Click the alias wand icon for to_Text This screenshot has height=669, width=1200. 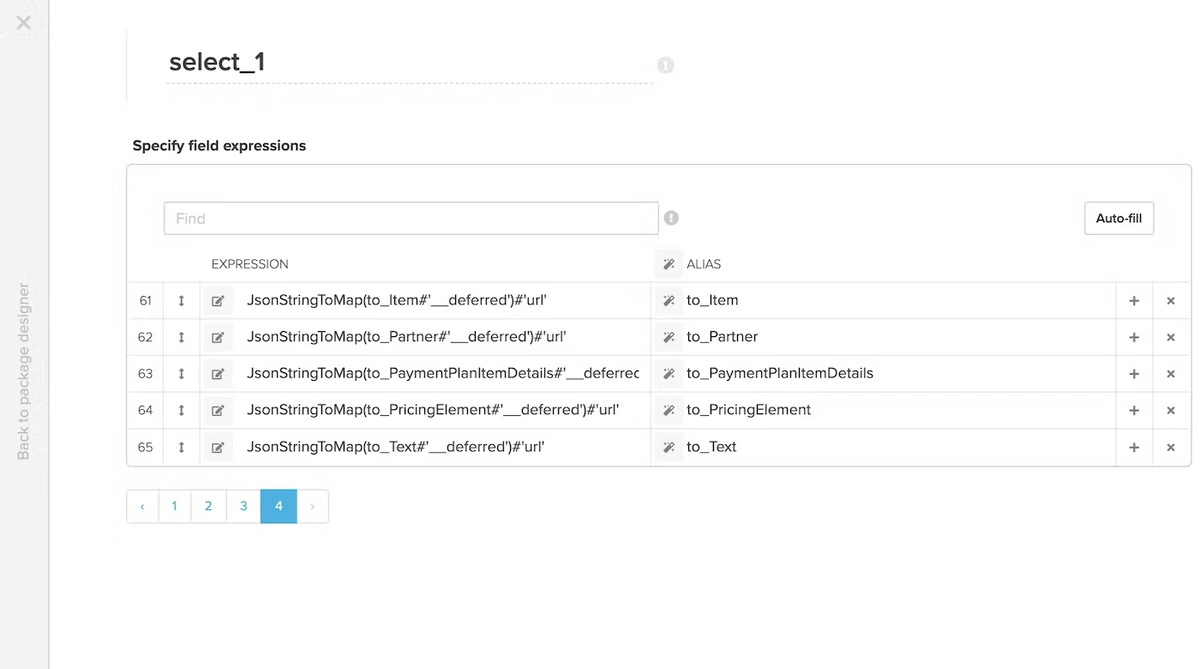669,447
